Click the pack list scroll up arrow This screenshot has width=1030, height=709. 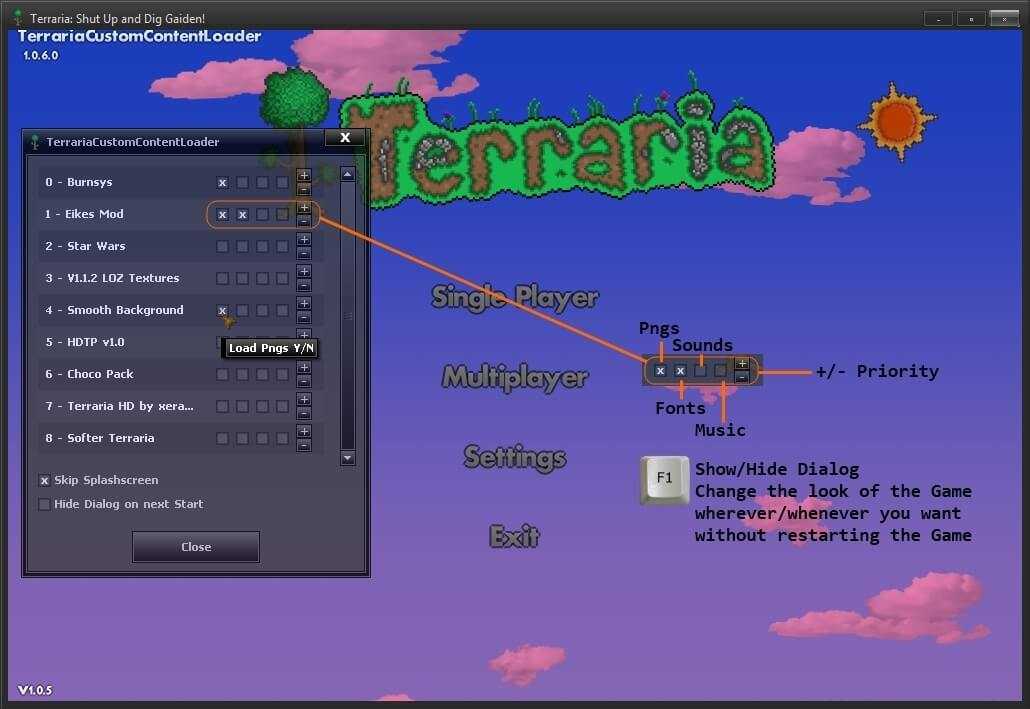coord(347,174)
